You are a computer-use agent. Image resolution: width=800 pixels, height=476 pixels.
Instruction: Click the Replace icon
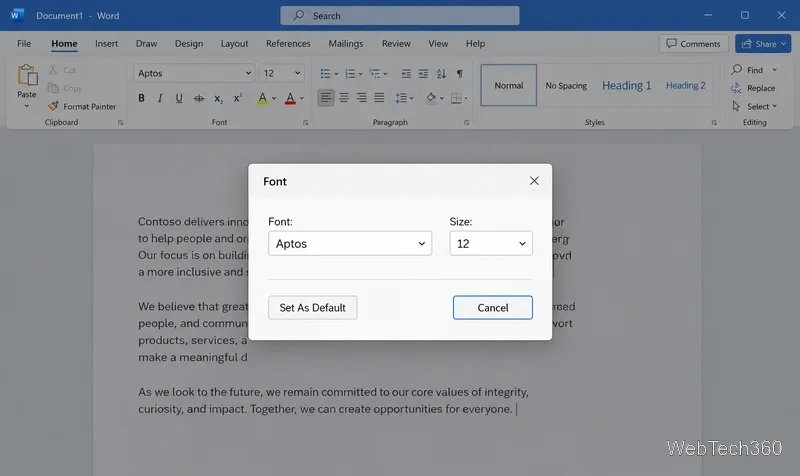(736, 88)
